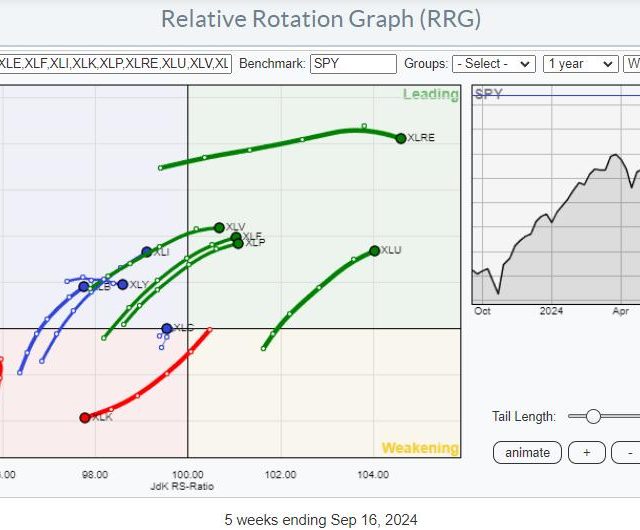
Task: Select the XLY sector marker
Action: coord(123,285)
